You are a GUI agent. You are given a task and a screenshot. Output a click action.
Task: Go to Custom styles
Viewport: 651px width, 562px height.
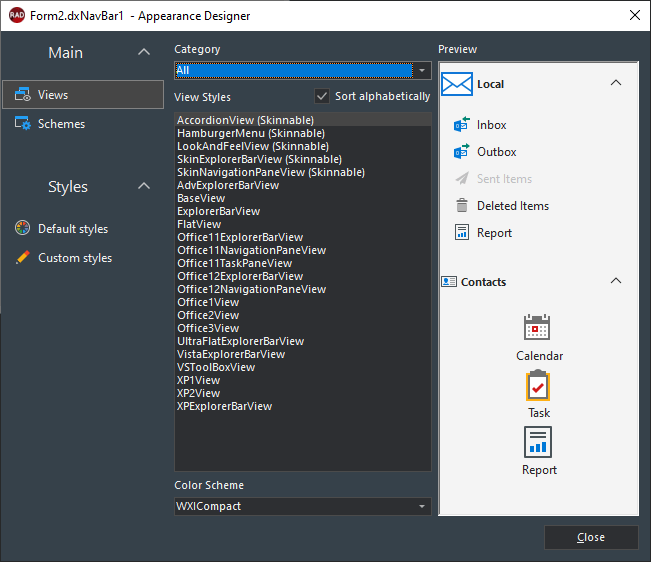point(74,258)
